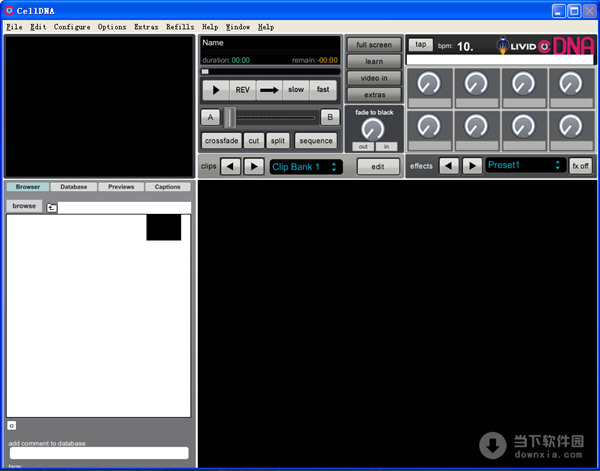Switch to the Database tab
The image size is (600, 471).
[x=73, y=187]
